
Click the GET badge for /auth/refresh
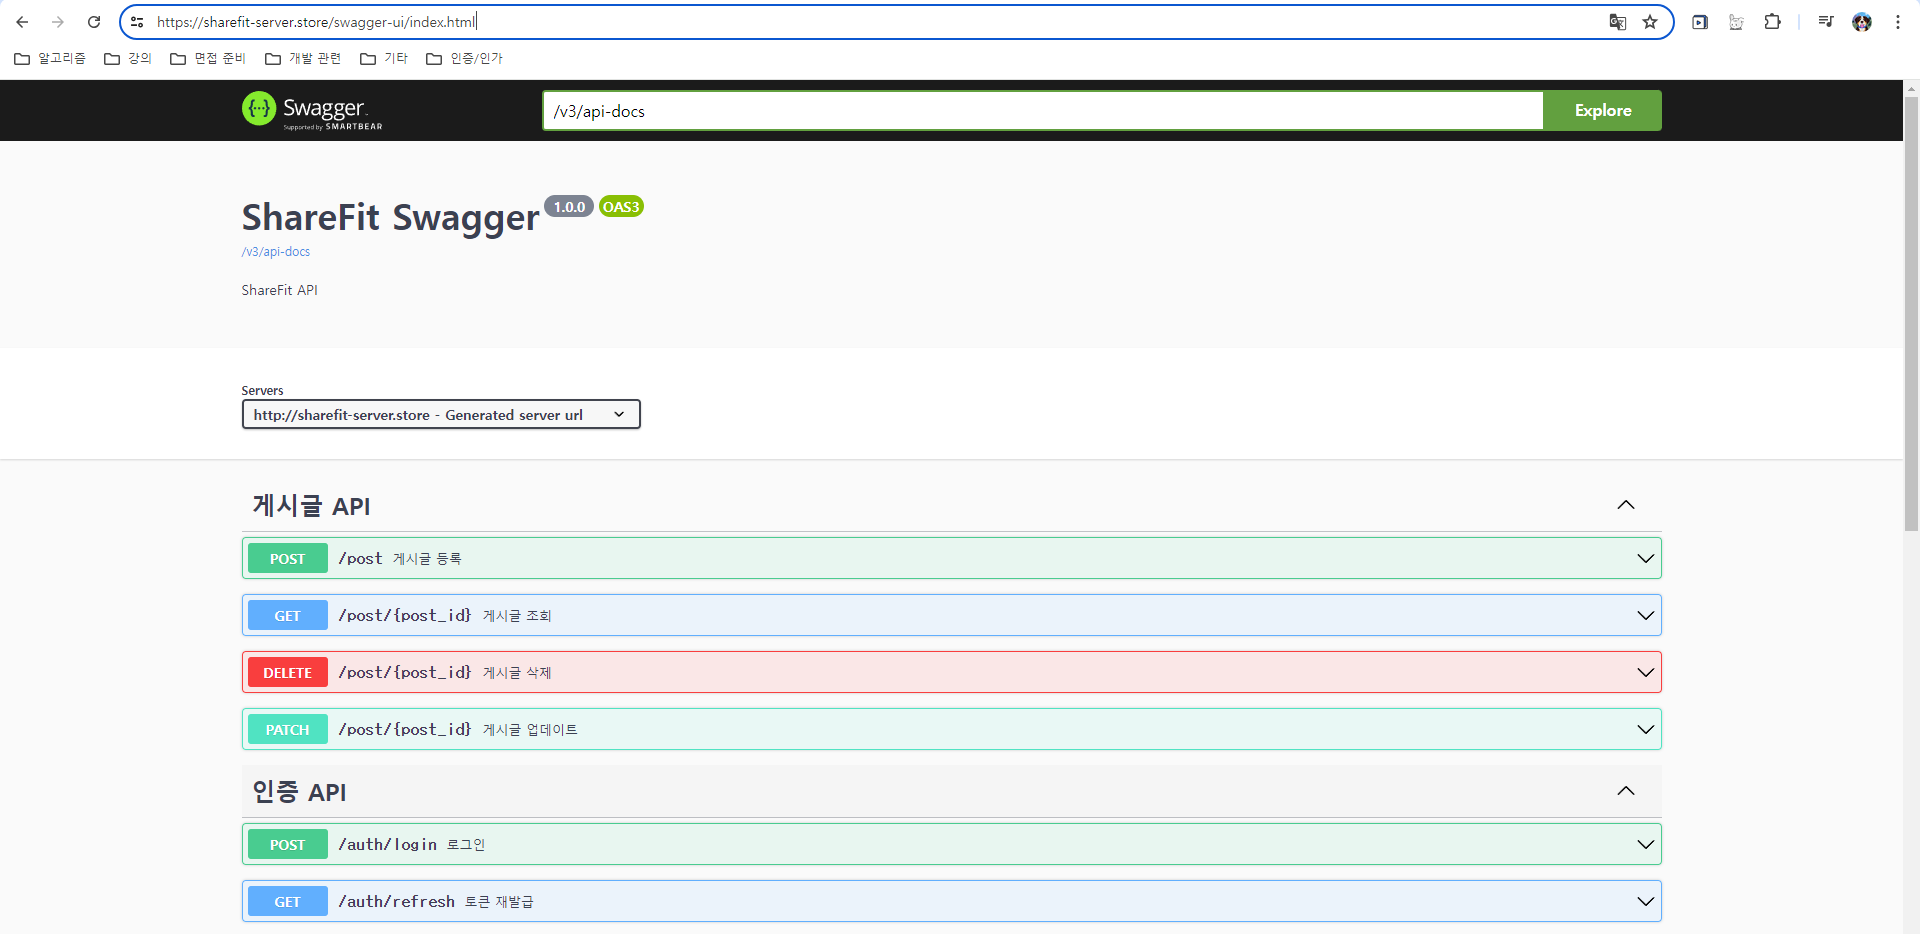pyautogui.click(x=288, y=902)
